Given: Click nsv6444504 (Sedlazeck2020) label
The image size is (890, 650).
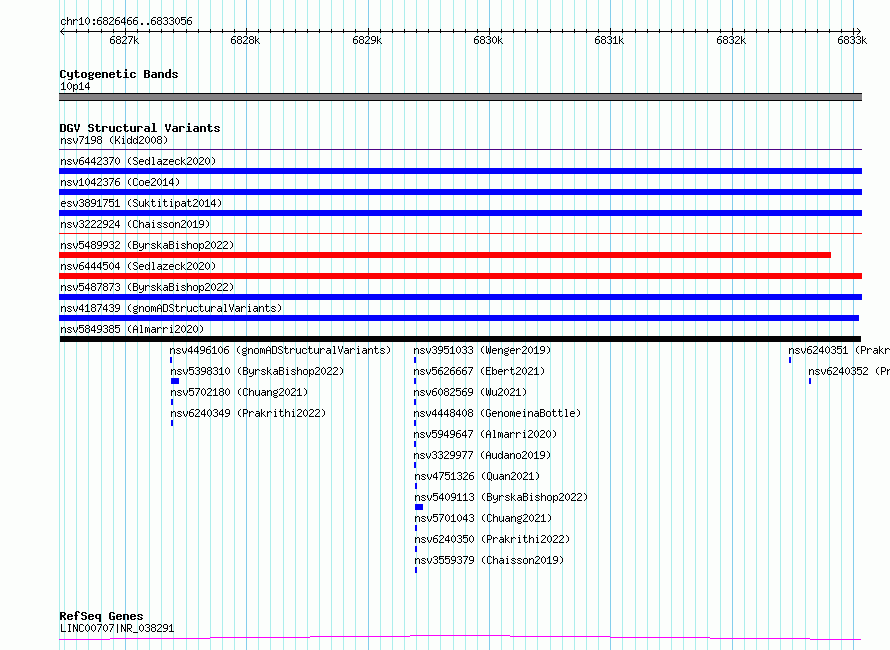Looking at the screenshot, I should 138,266.
